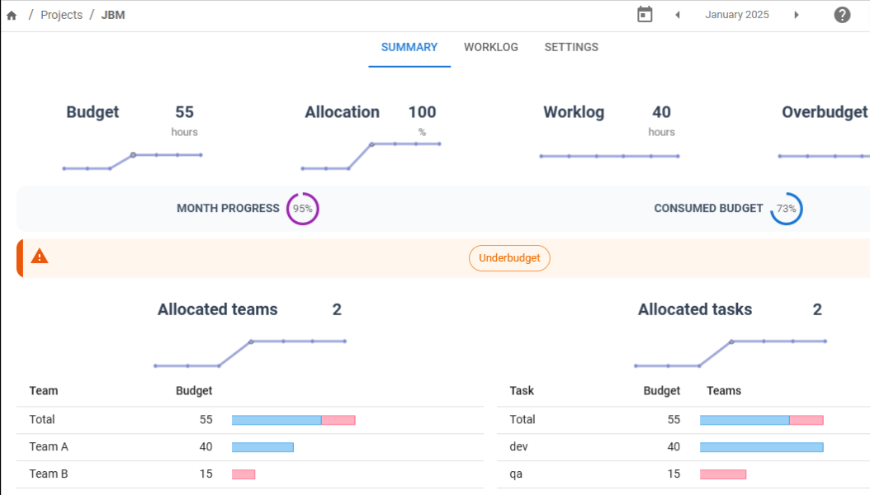Click the home icon in breadcrumb

12,16
